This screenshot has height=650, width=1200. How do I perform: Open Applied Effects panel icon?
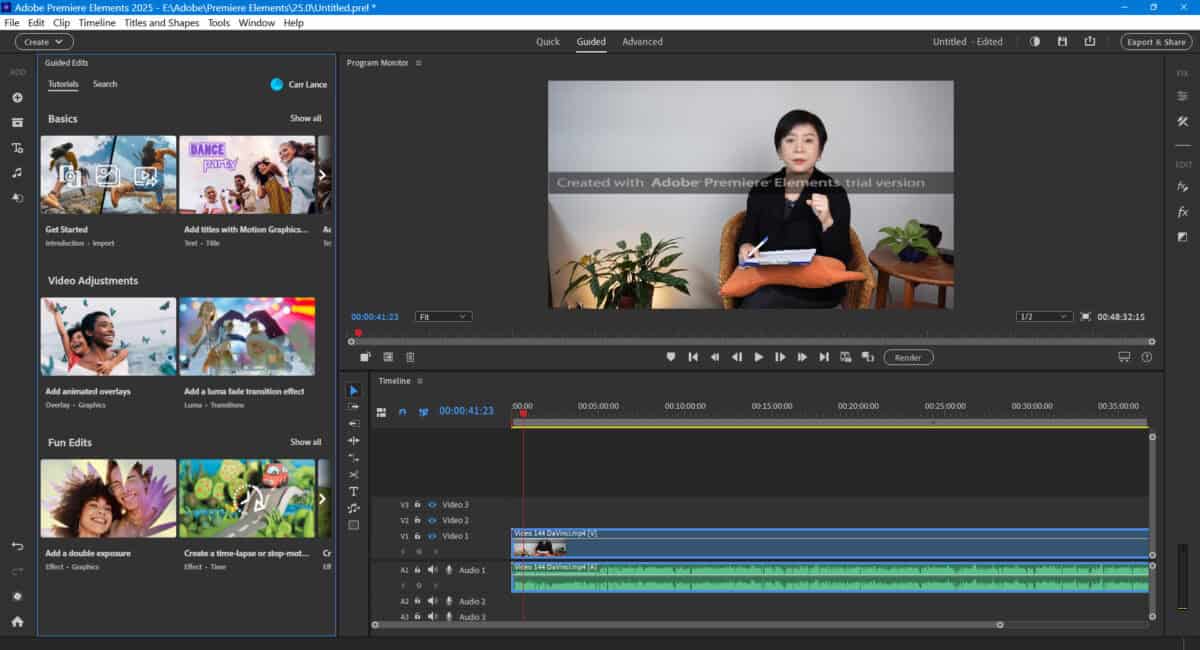[x=1182, y=186]
